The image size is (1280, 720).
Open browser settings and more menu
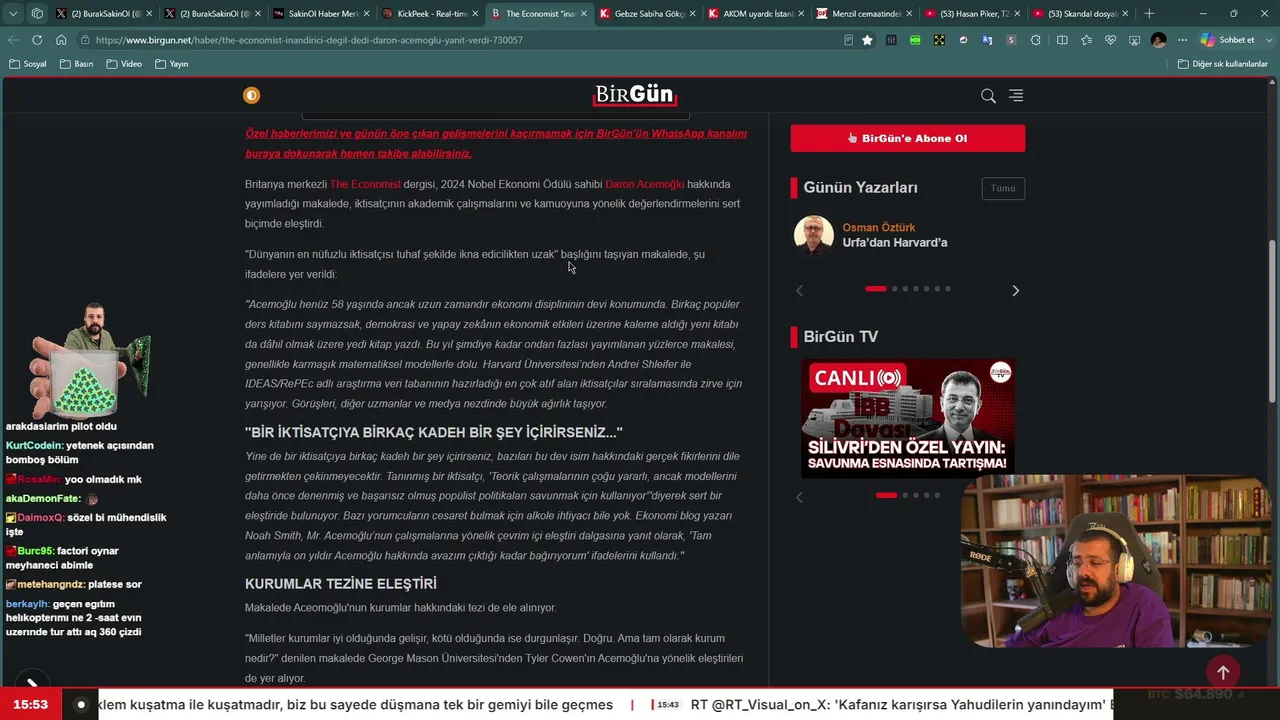pos(1182,40)
